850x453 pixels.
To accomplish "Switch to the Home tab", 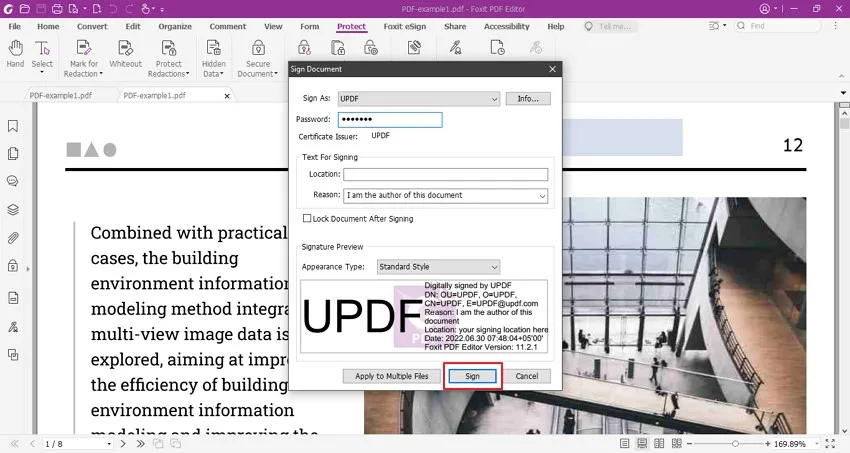I will (48, 26).
